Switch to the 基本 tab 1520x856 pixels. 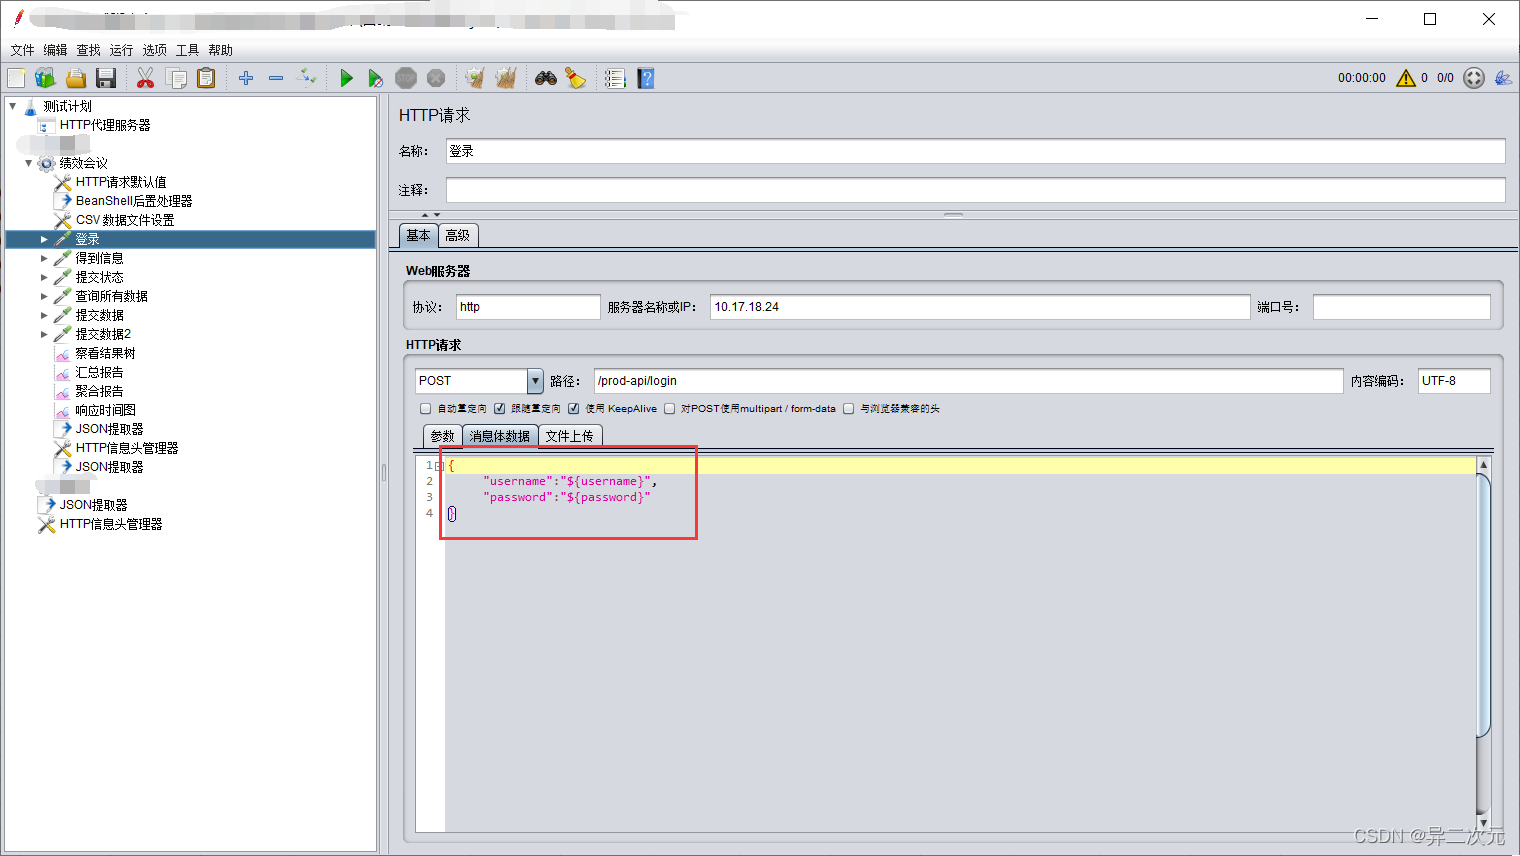click(x=418, y=236)
